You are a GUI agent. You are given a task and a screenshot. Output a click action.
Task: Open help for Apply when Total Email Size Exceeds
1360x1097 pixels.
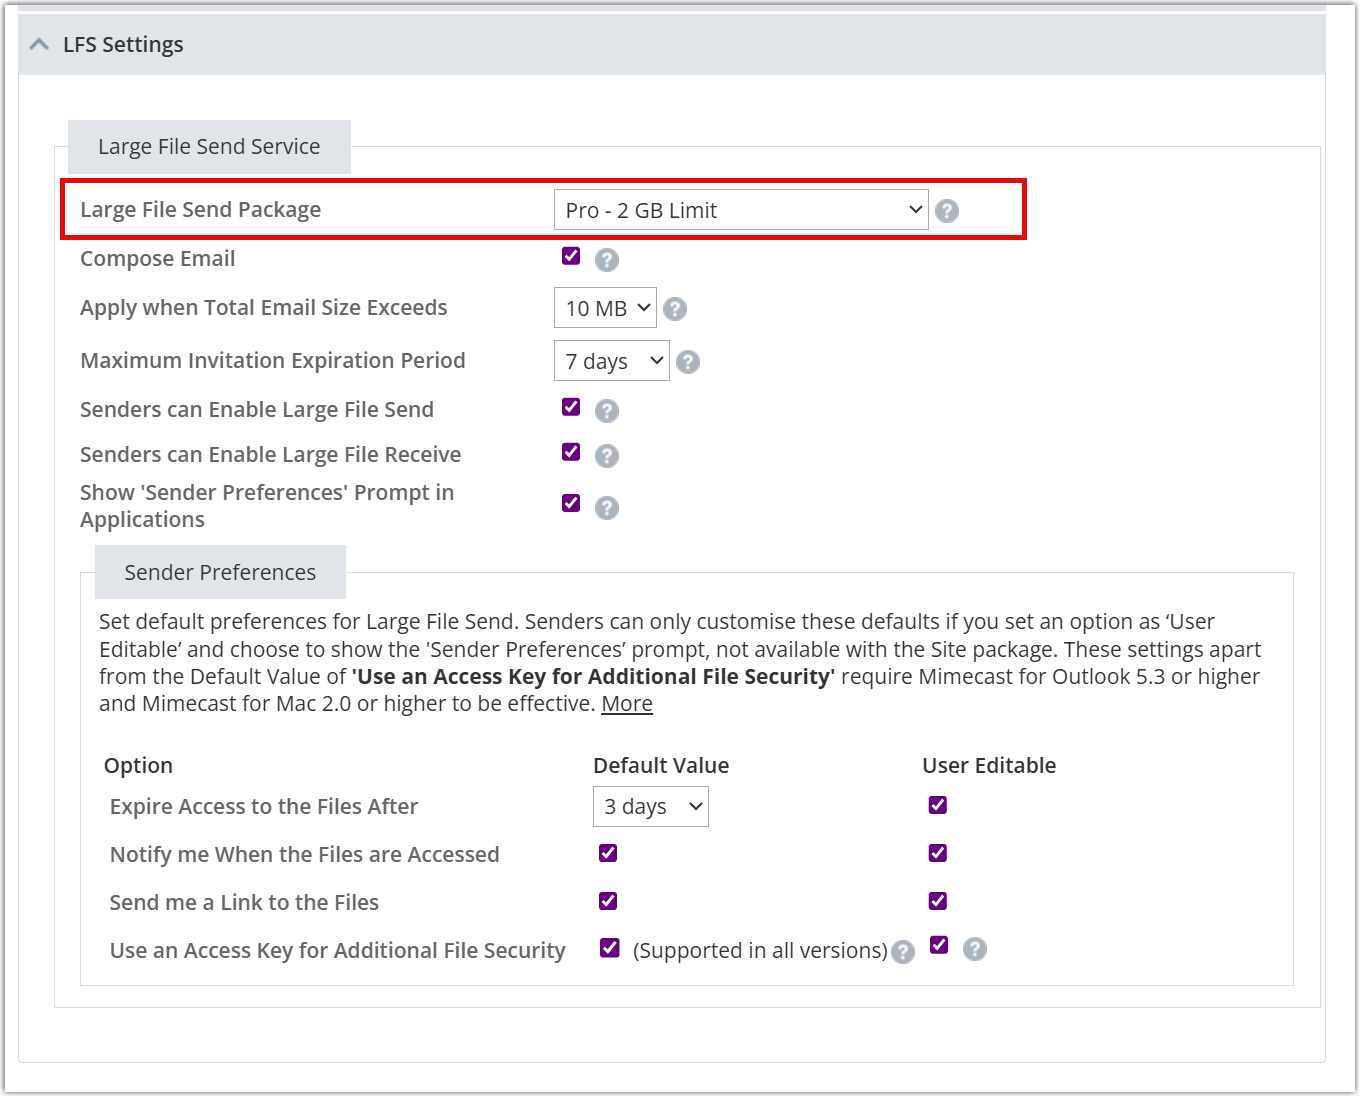[675, 309]
